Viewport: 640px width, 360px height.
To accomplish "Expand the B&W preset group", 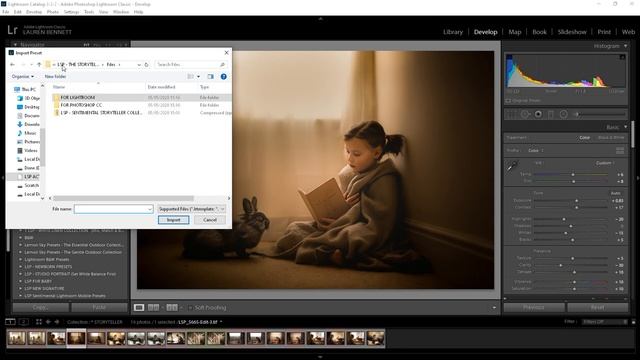I will (20, 238).
